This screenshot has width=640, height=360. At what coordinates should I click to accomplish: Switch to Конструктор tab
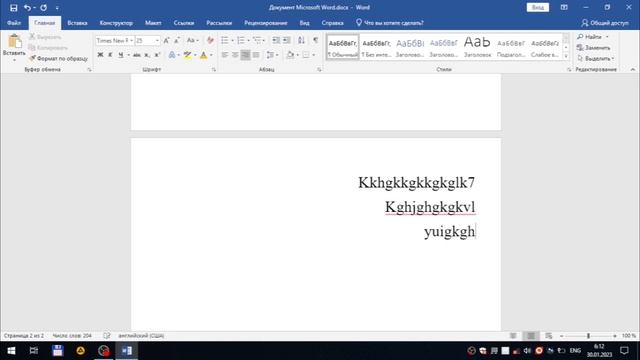click(116, 23)
